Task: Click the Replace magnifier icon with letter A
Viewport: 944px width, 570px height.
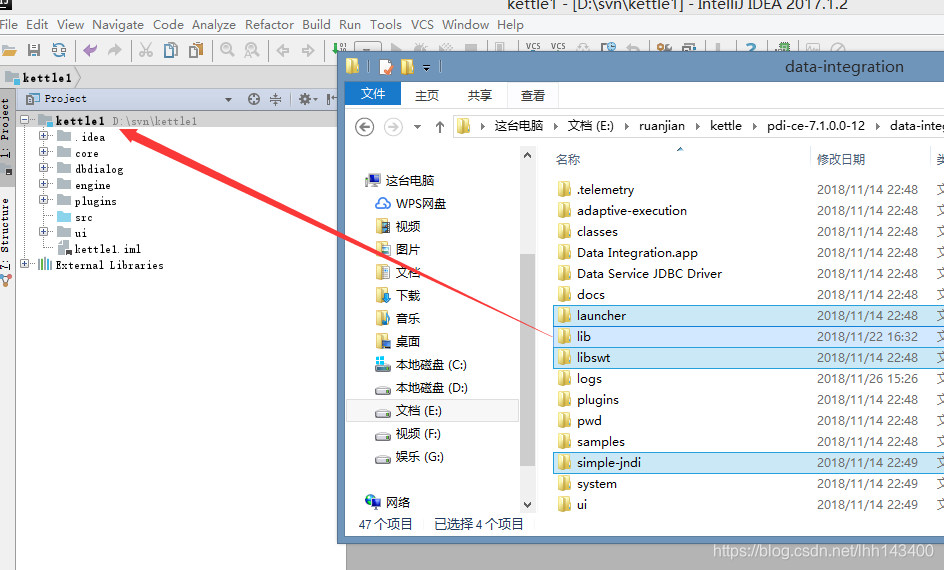Action: click(252, 50)
